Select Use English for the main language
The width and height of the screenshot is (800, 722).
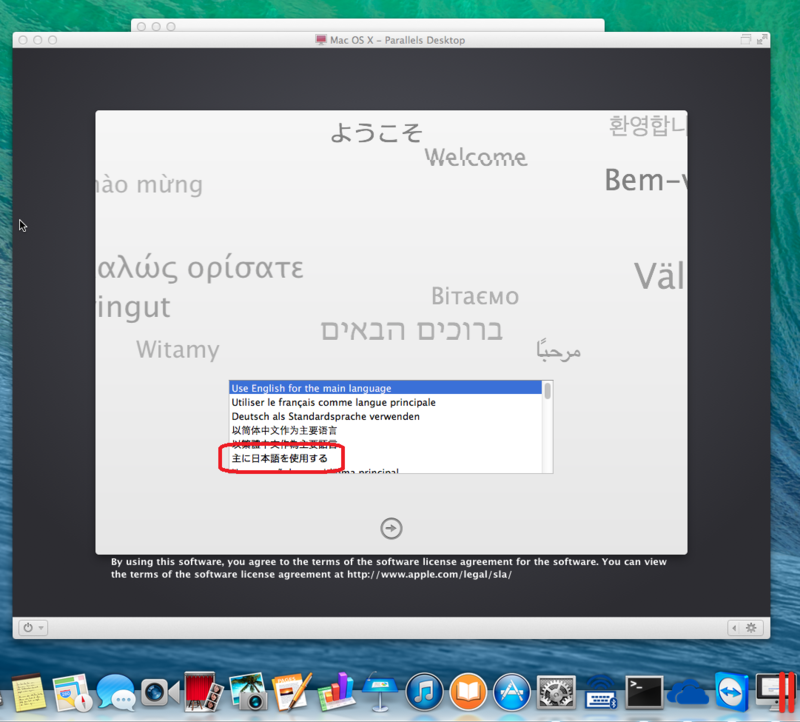point(385,388)
